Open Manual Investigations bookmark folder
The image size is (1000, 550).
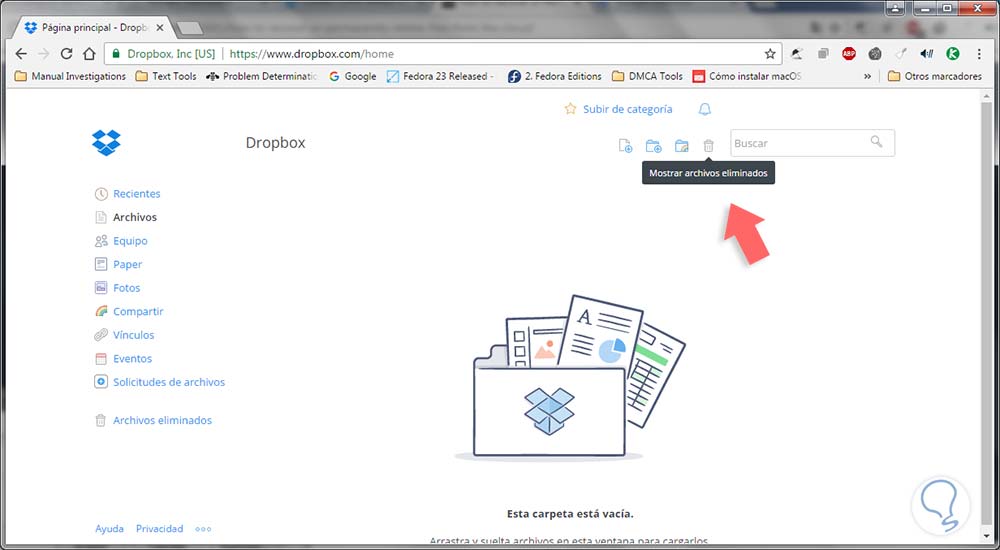[70, 76]
